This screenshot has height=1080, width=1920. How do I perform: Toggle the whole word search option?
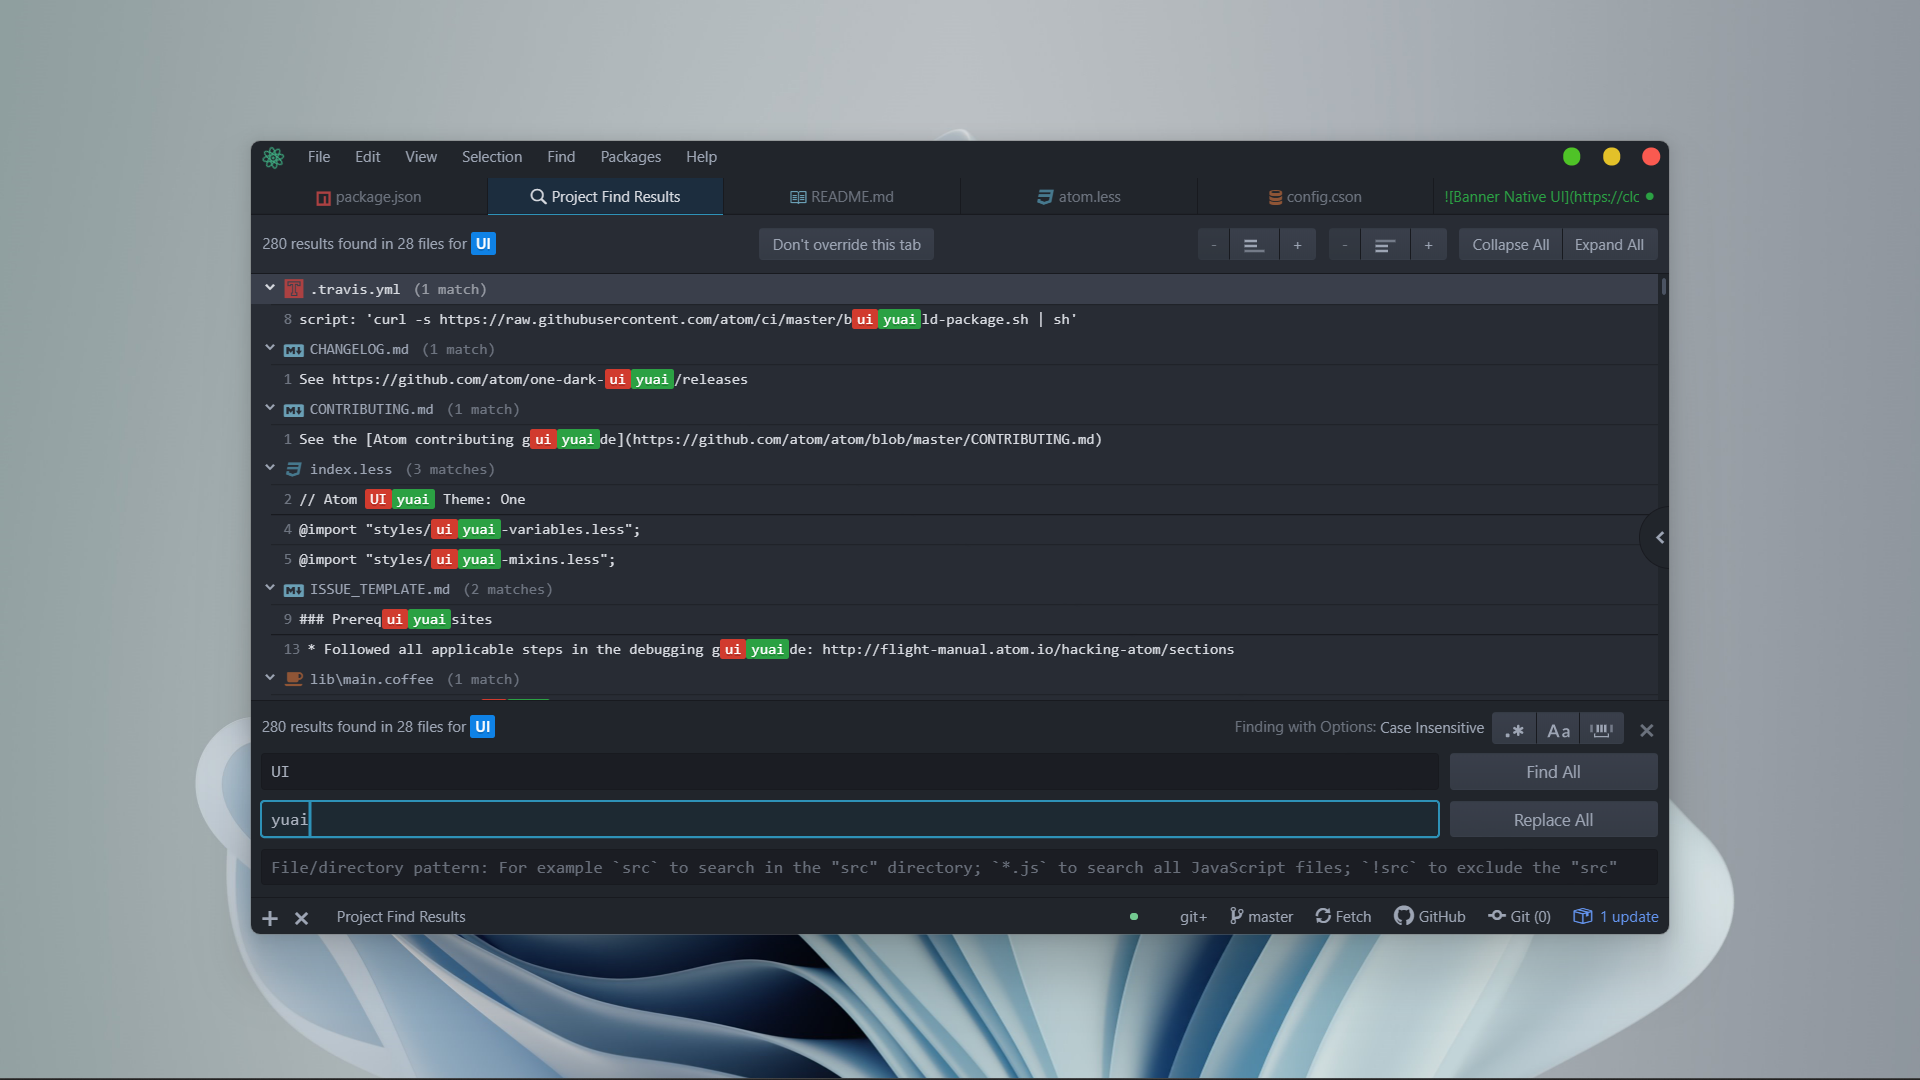click(1602, 729)
